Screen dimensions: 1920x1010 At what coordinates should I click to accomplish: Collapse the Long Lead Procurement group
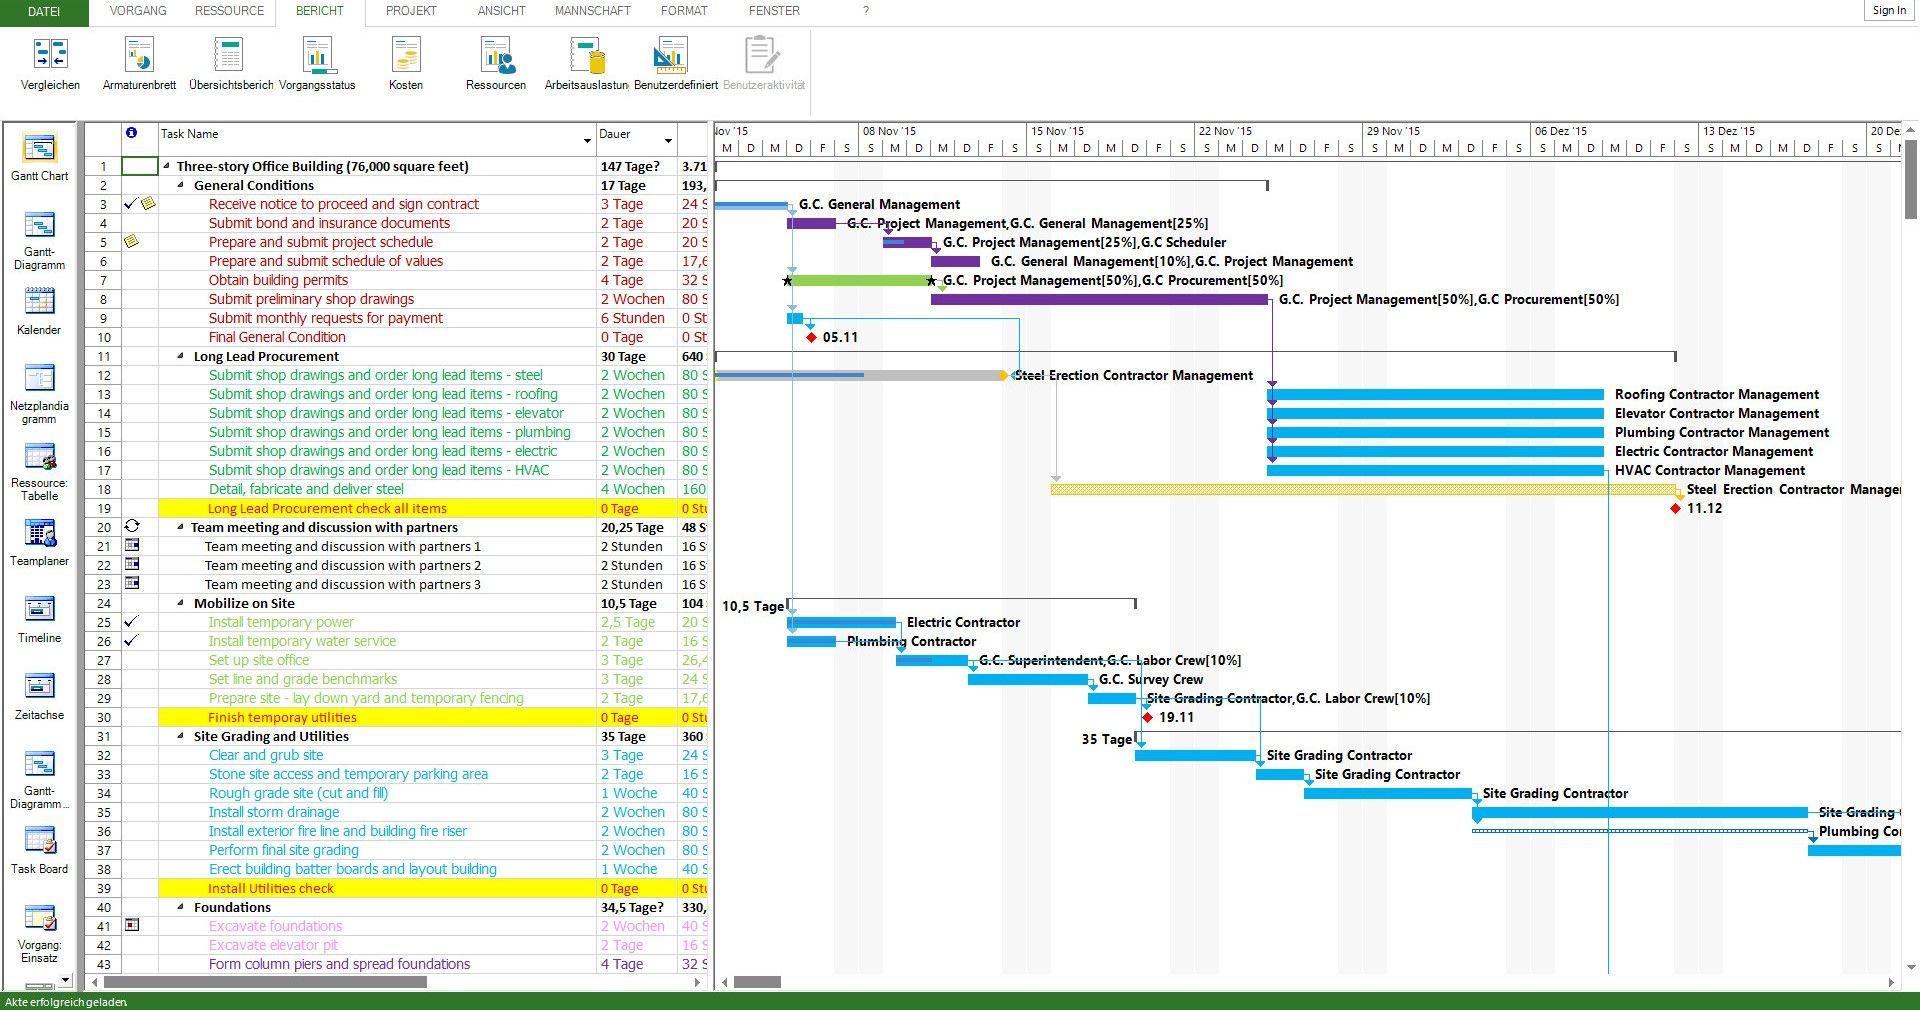tap(181, 357)
